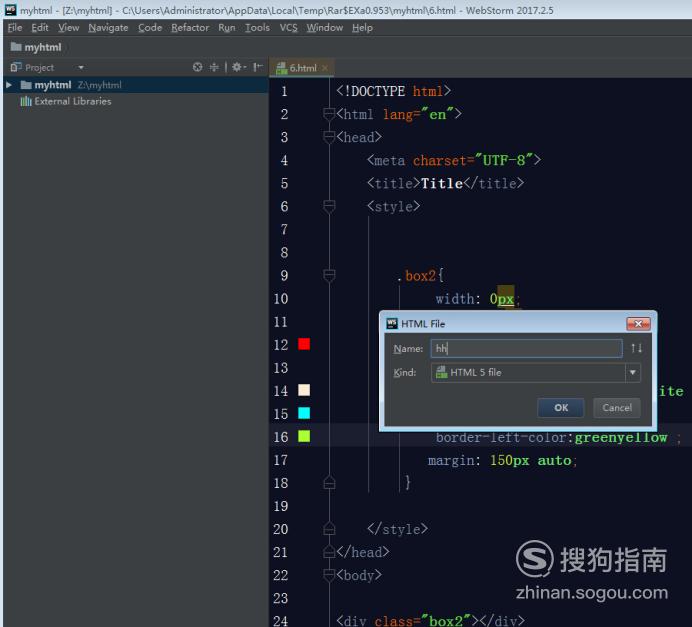The image size is (692, 627).
Task: Open the Kind dropdown arrow
Action: pyautogui.click(x=632, y=373)
